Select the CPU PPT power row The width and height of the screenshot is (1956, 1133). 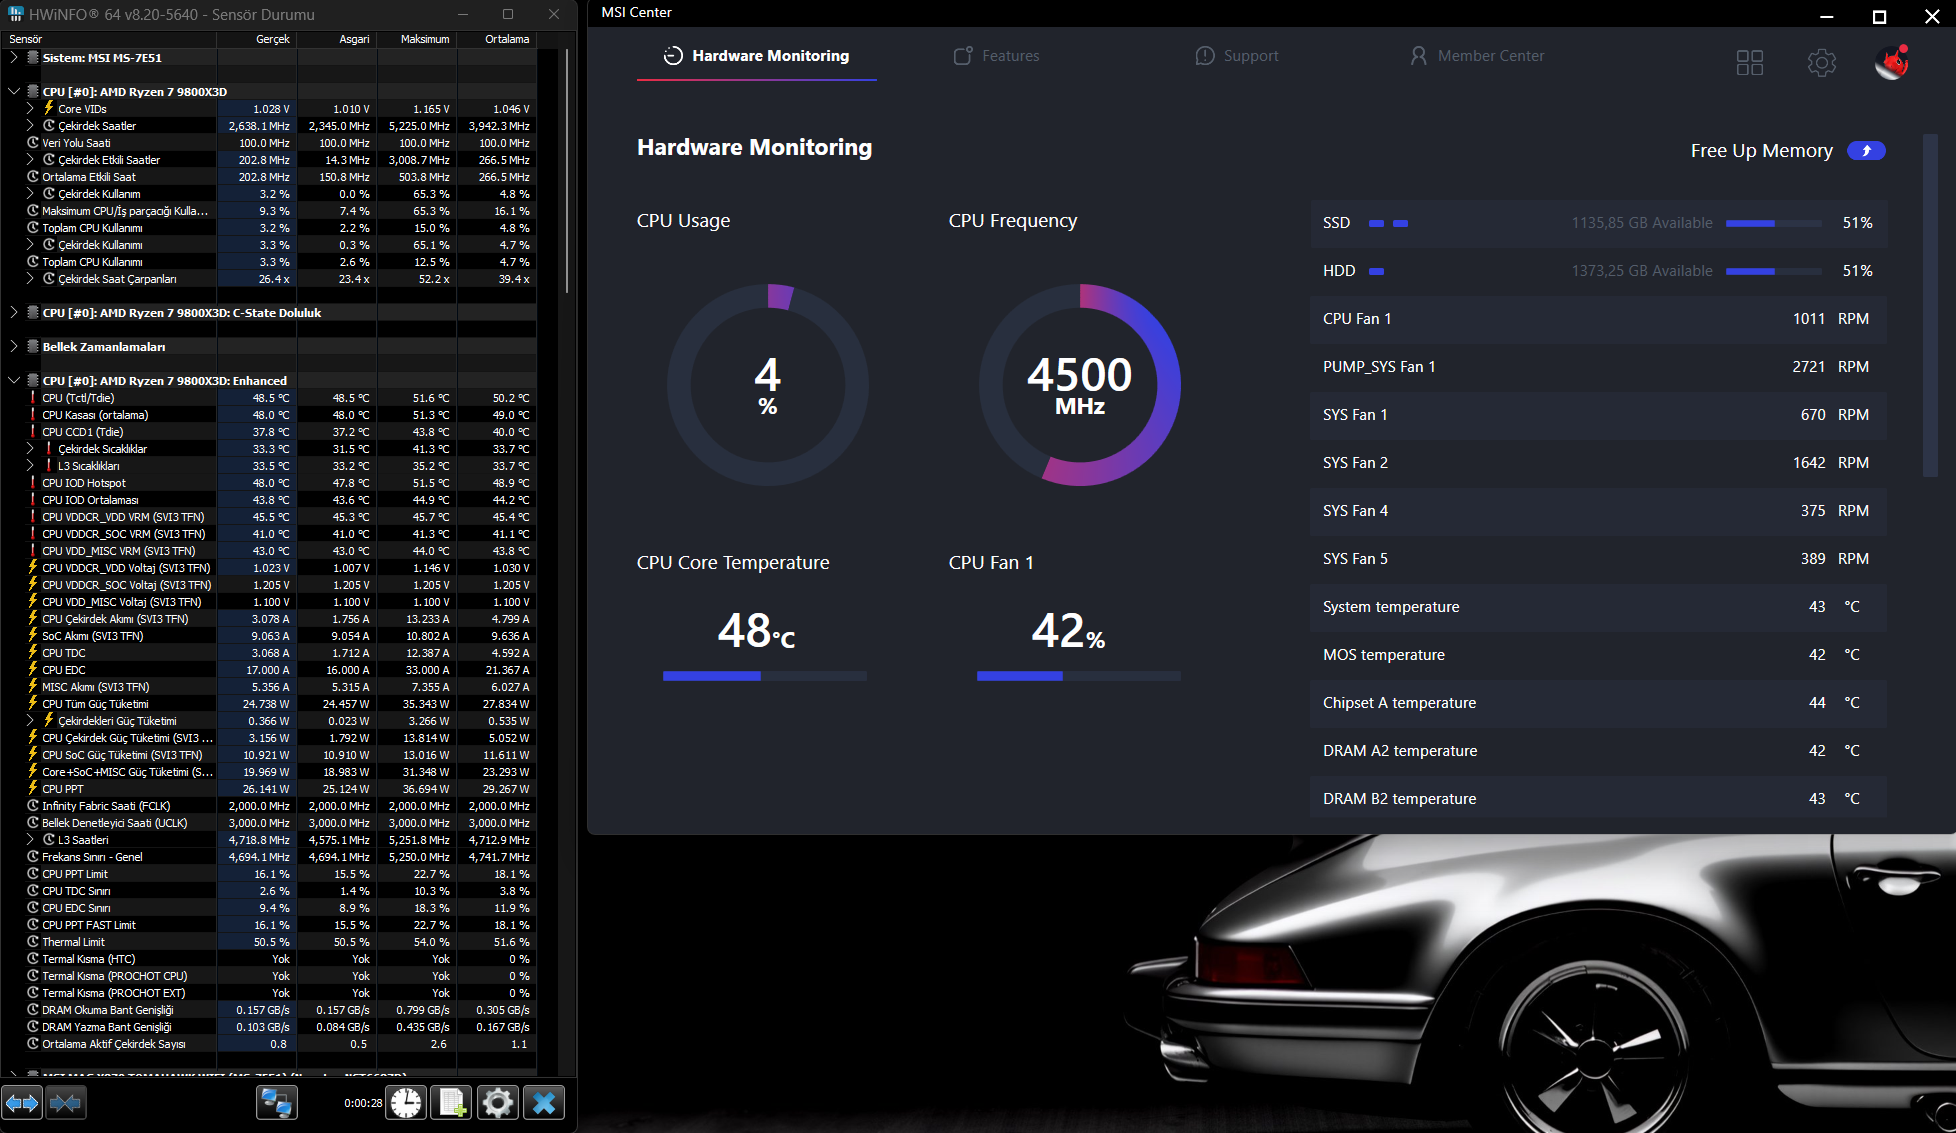click(x=268, y=788)
